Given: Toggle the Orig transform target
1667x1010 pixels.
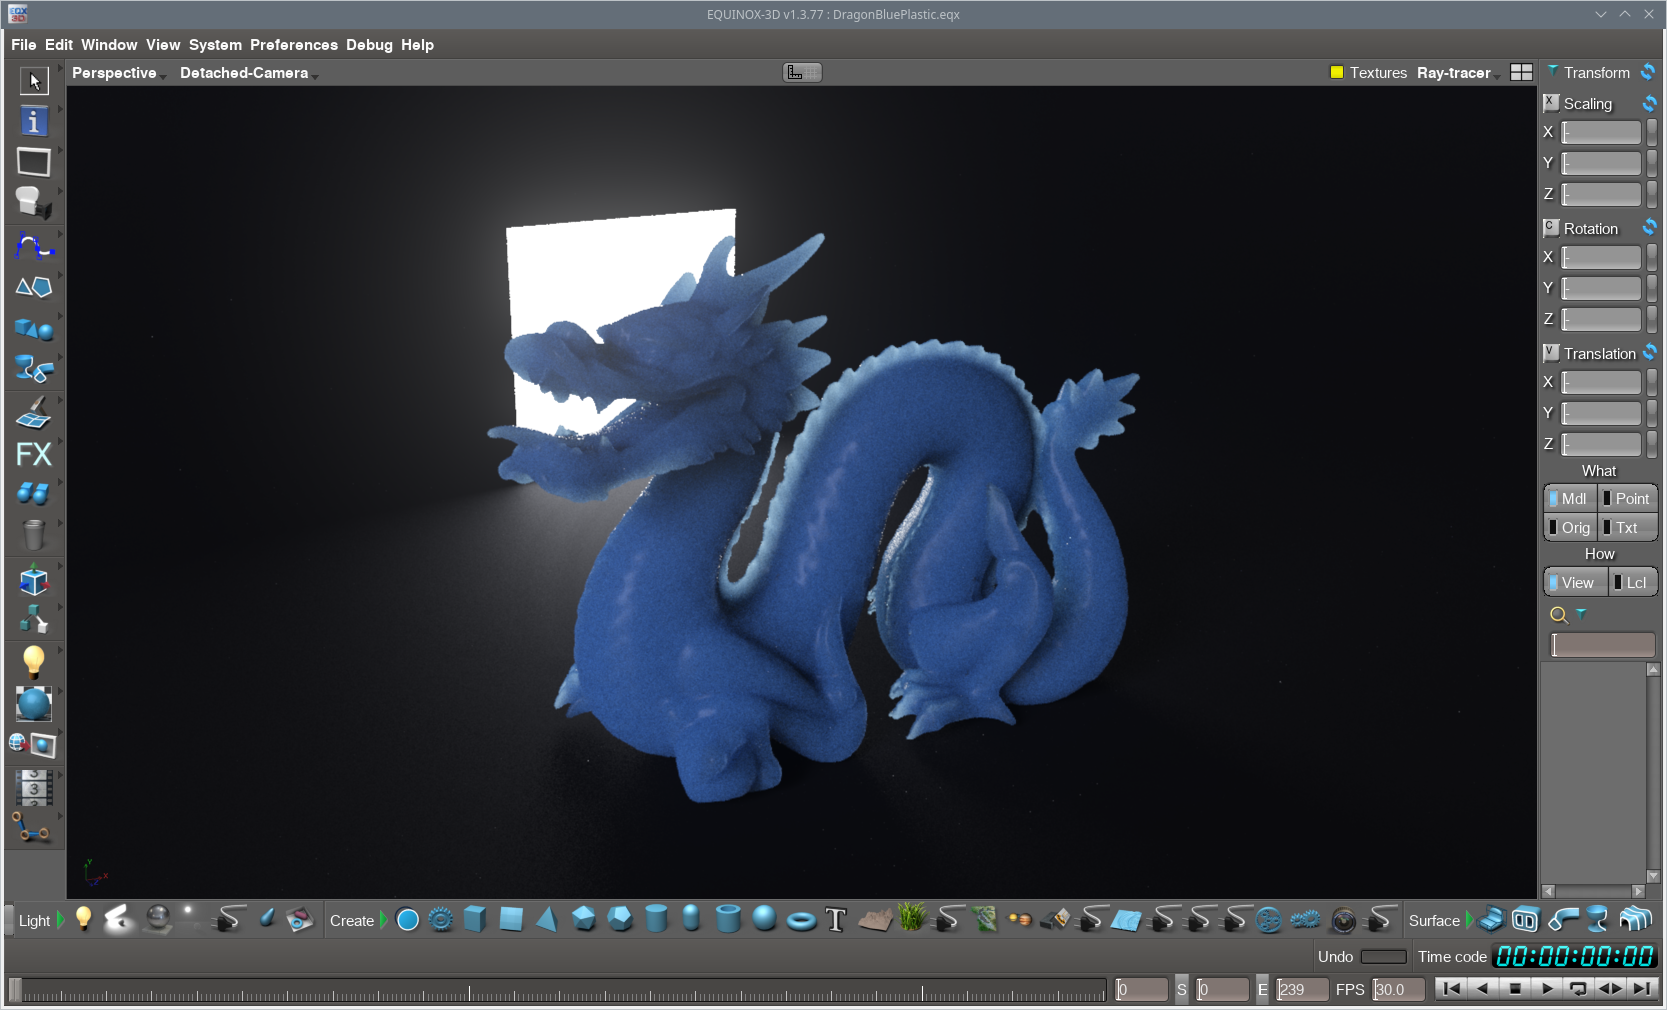Looking at the screenshot, I should (1570, 528).
